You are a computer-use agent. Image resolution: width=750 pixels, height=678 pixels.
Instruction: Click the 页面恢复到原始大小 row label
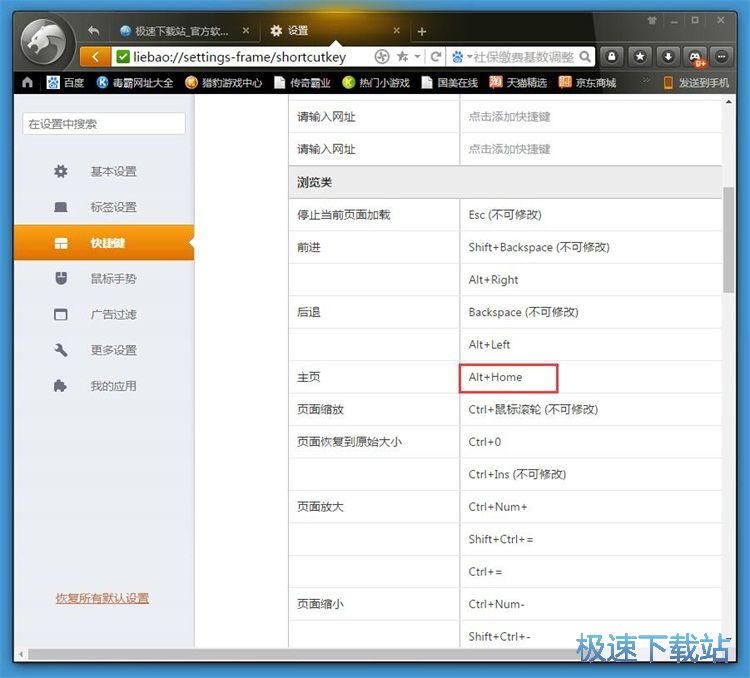coord(349,442)
